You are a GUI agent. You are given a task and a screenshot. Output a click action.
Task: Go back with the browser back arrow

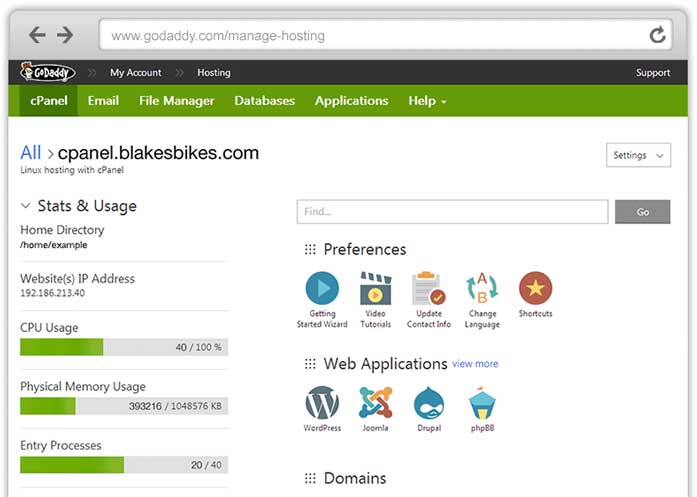click(x=37, y=36)
